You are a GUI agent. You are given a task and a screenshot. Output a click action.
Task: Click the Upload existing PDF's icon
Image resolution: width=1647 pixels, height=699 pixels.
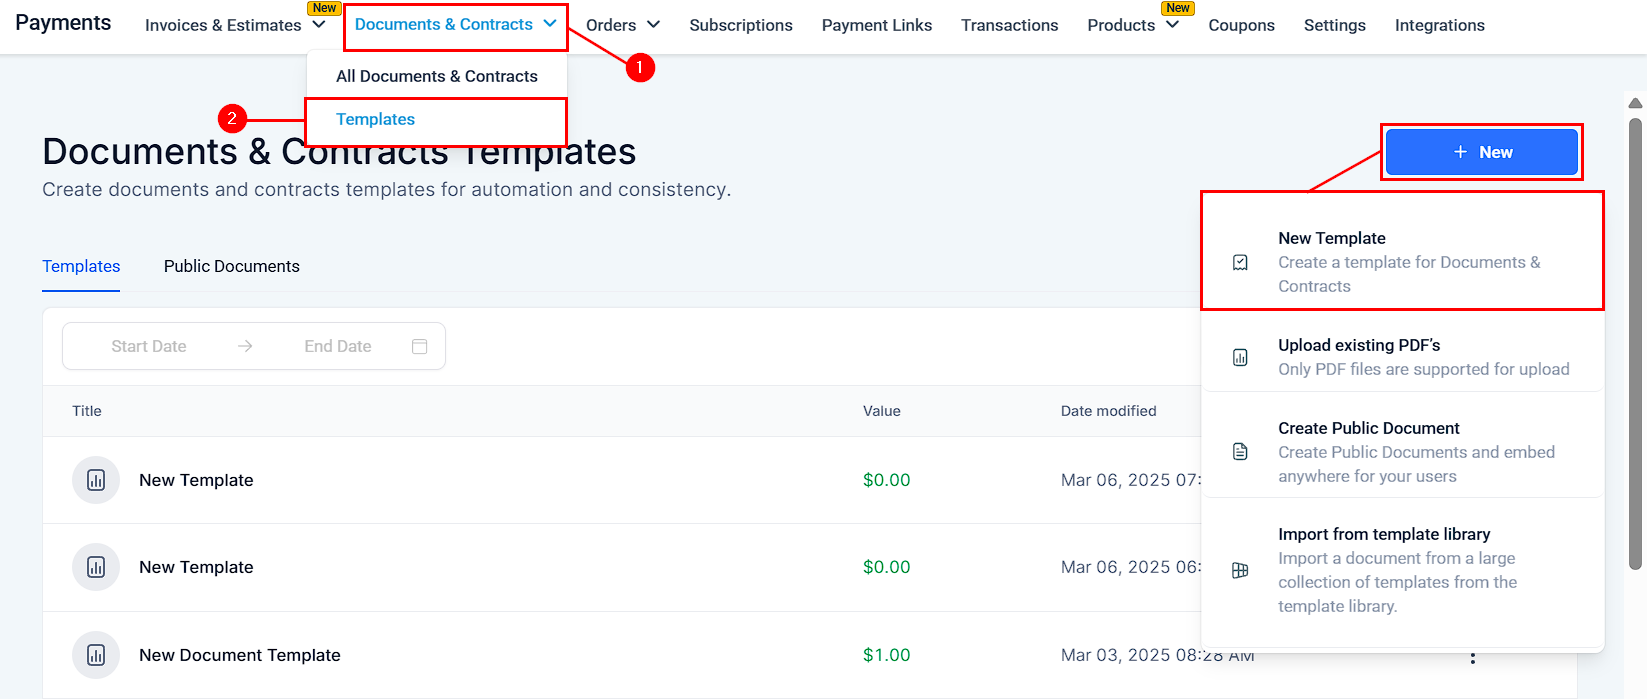pyautogui.click(x=1240, y=357)
